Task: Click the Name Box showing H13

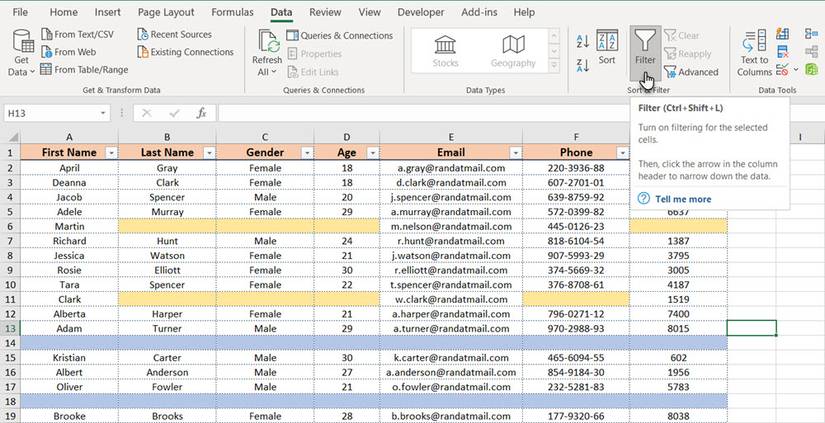Action: click(x=55, y=114)
